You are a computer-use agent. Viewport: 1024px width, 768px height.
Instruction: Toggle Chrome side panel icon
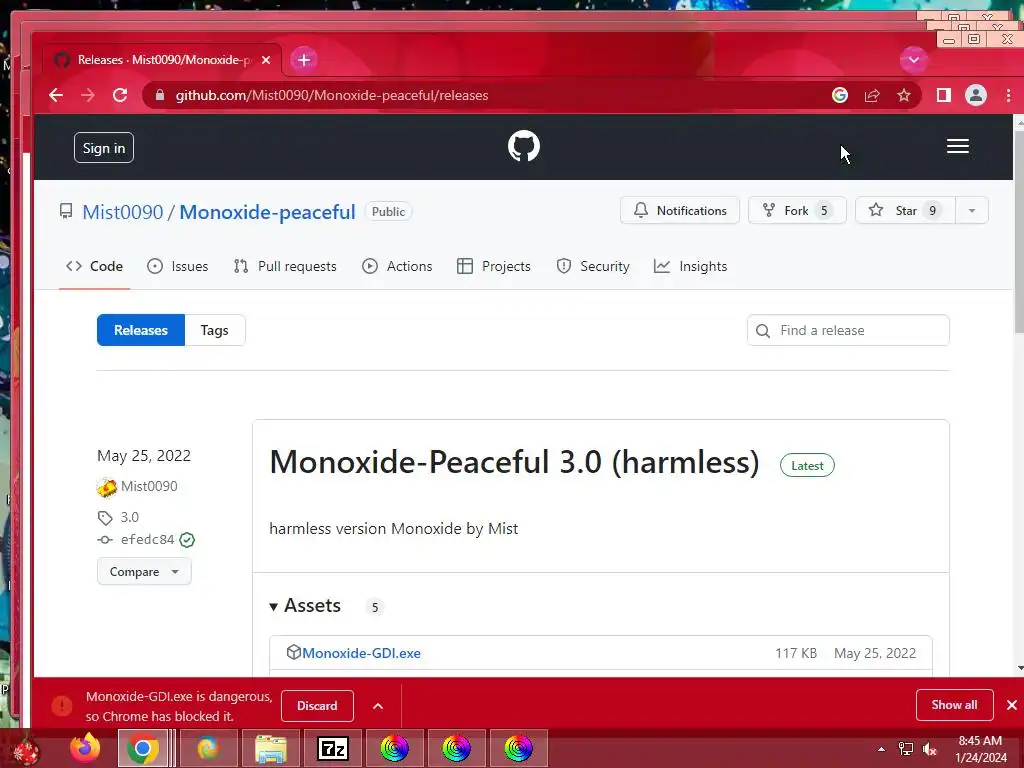pos(944,95)
